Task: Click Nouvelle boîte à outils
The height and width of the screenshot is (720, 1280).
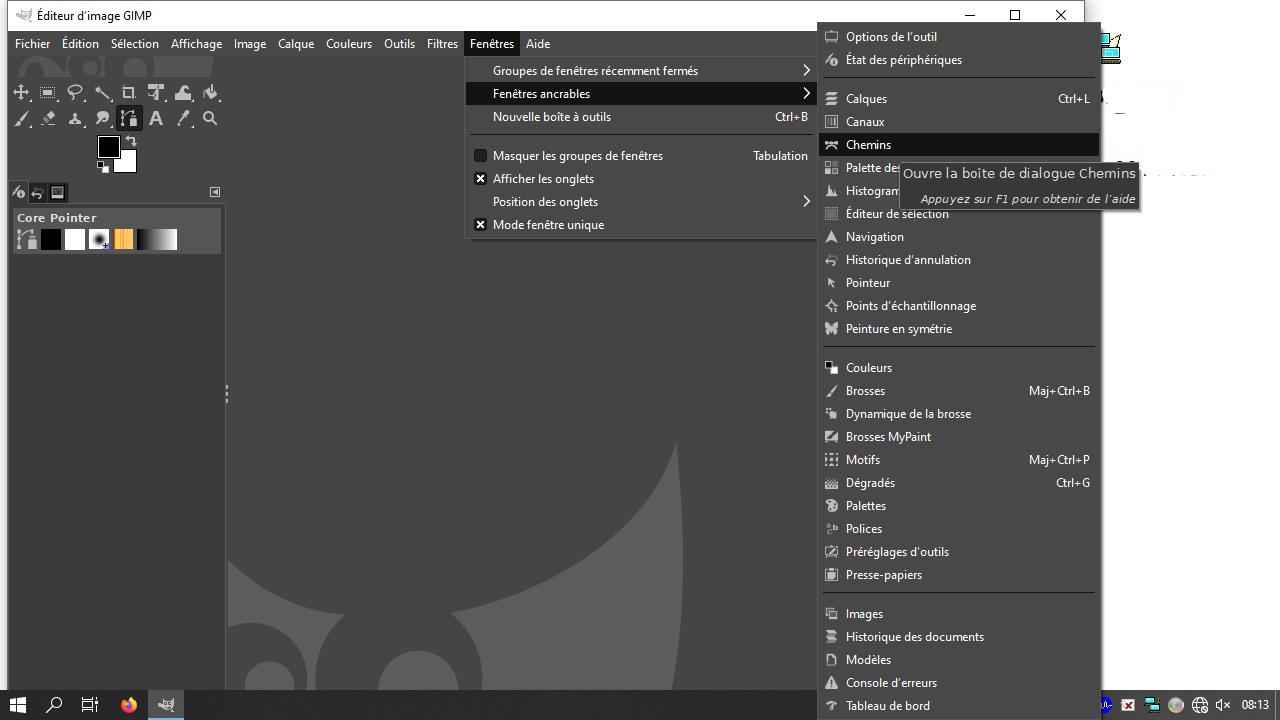Action: (x=552, y=117)
